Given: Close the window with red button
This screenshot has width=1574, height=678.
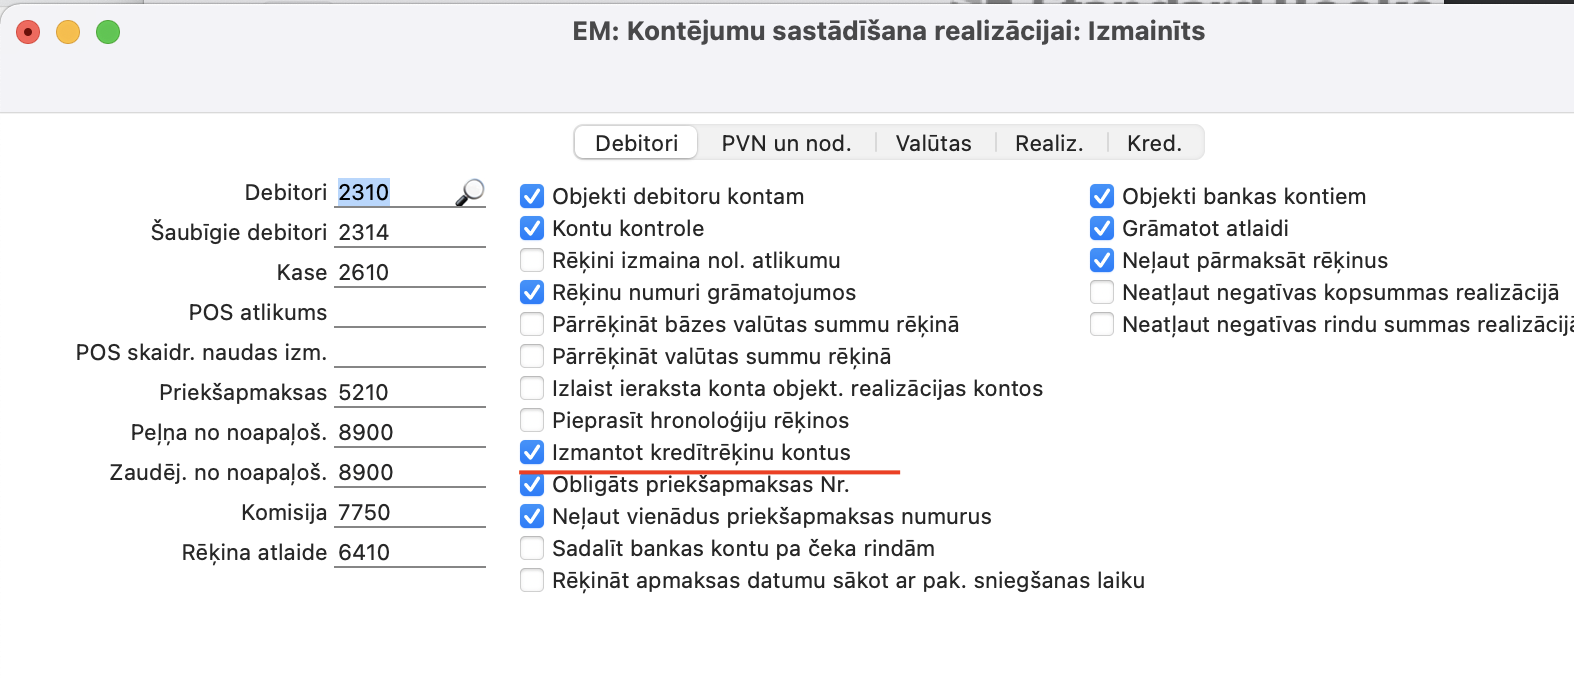Looking at the screenshot, I should pos(28,32).
